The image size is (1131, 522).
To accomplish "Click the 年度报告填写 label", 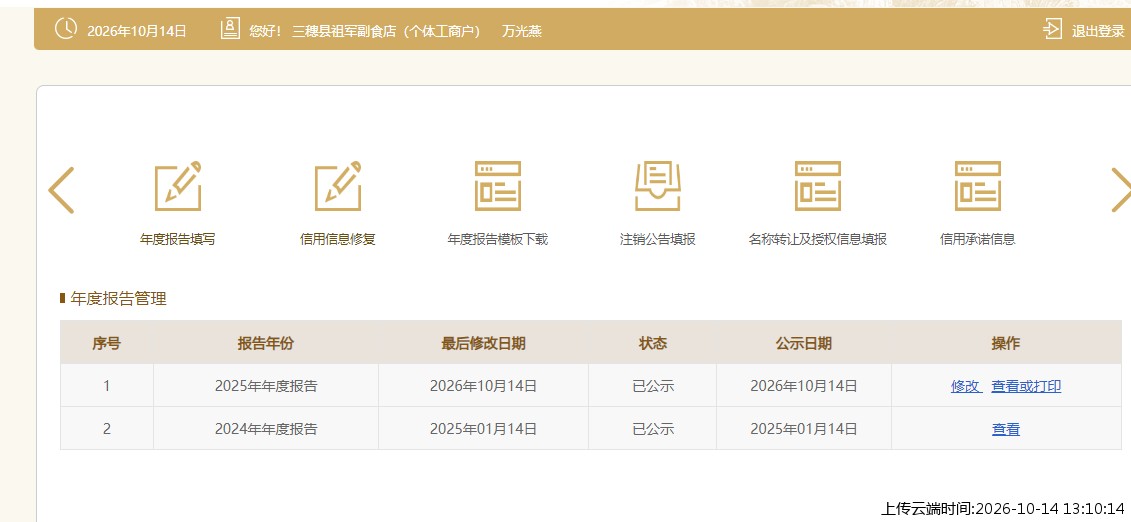I will pyautogui.click(x=177, y=239).
